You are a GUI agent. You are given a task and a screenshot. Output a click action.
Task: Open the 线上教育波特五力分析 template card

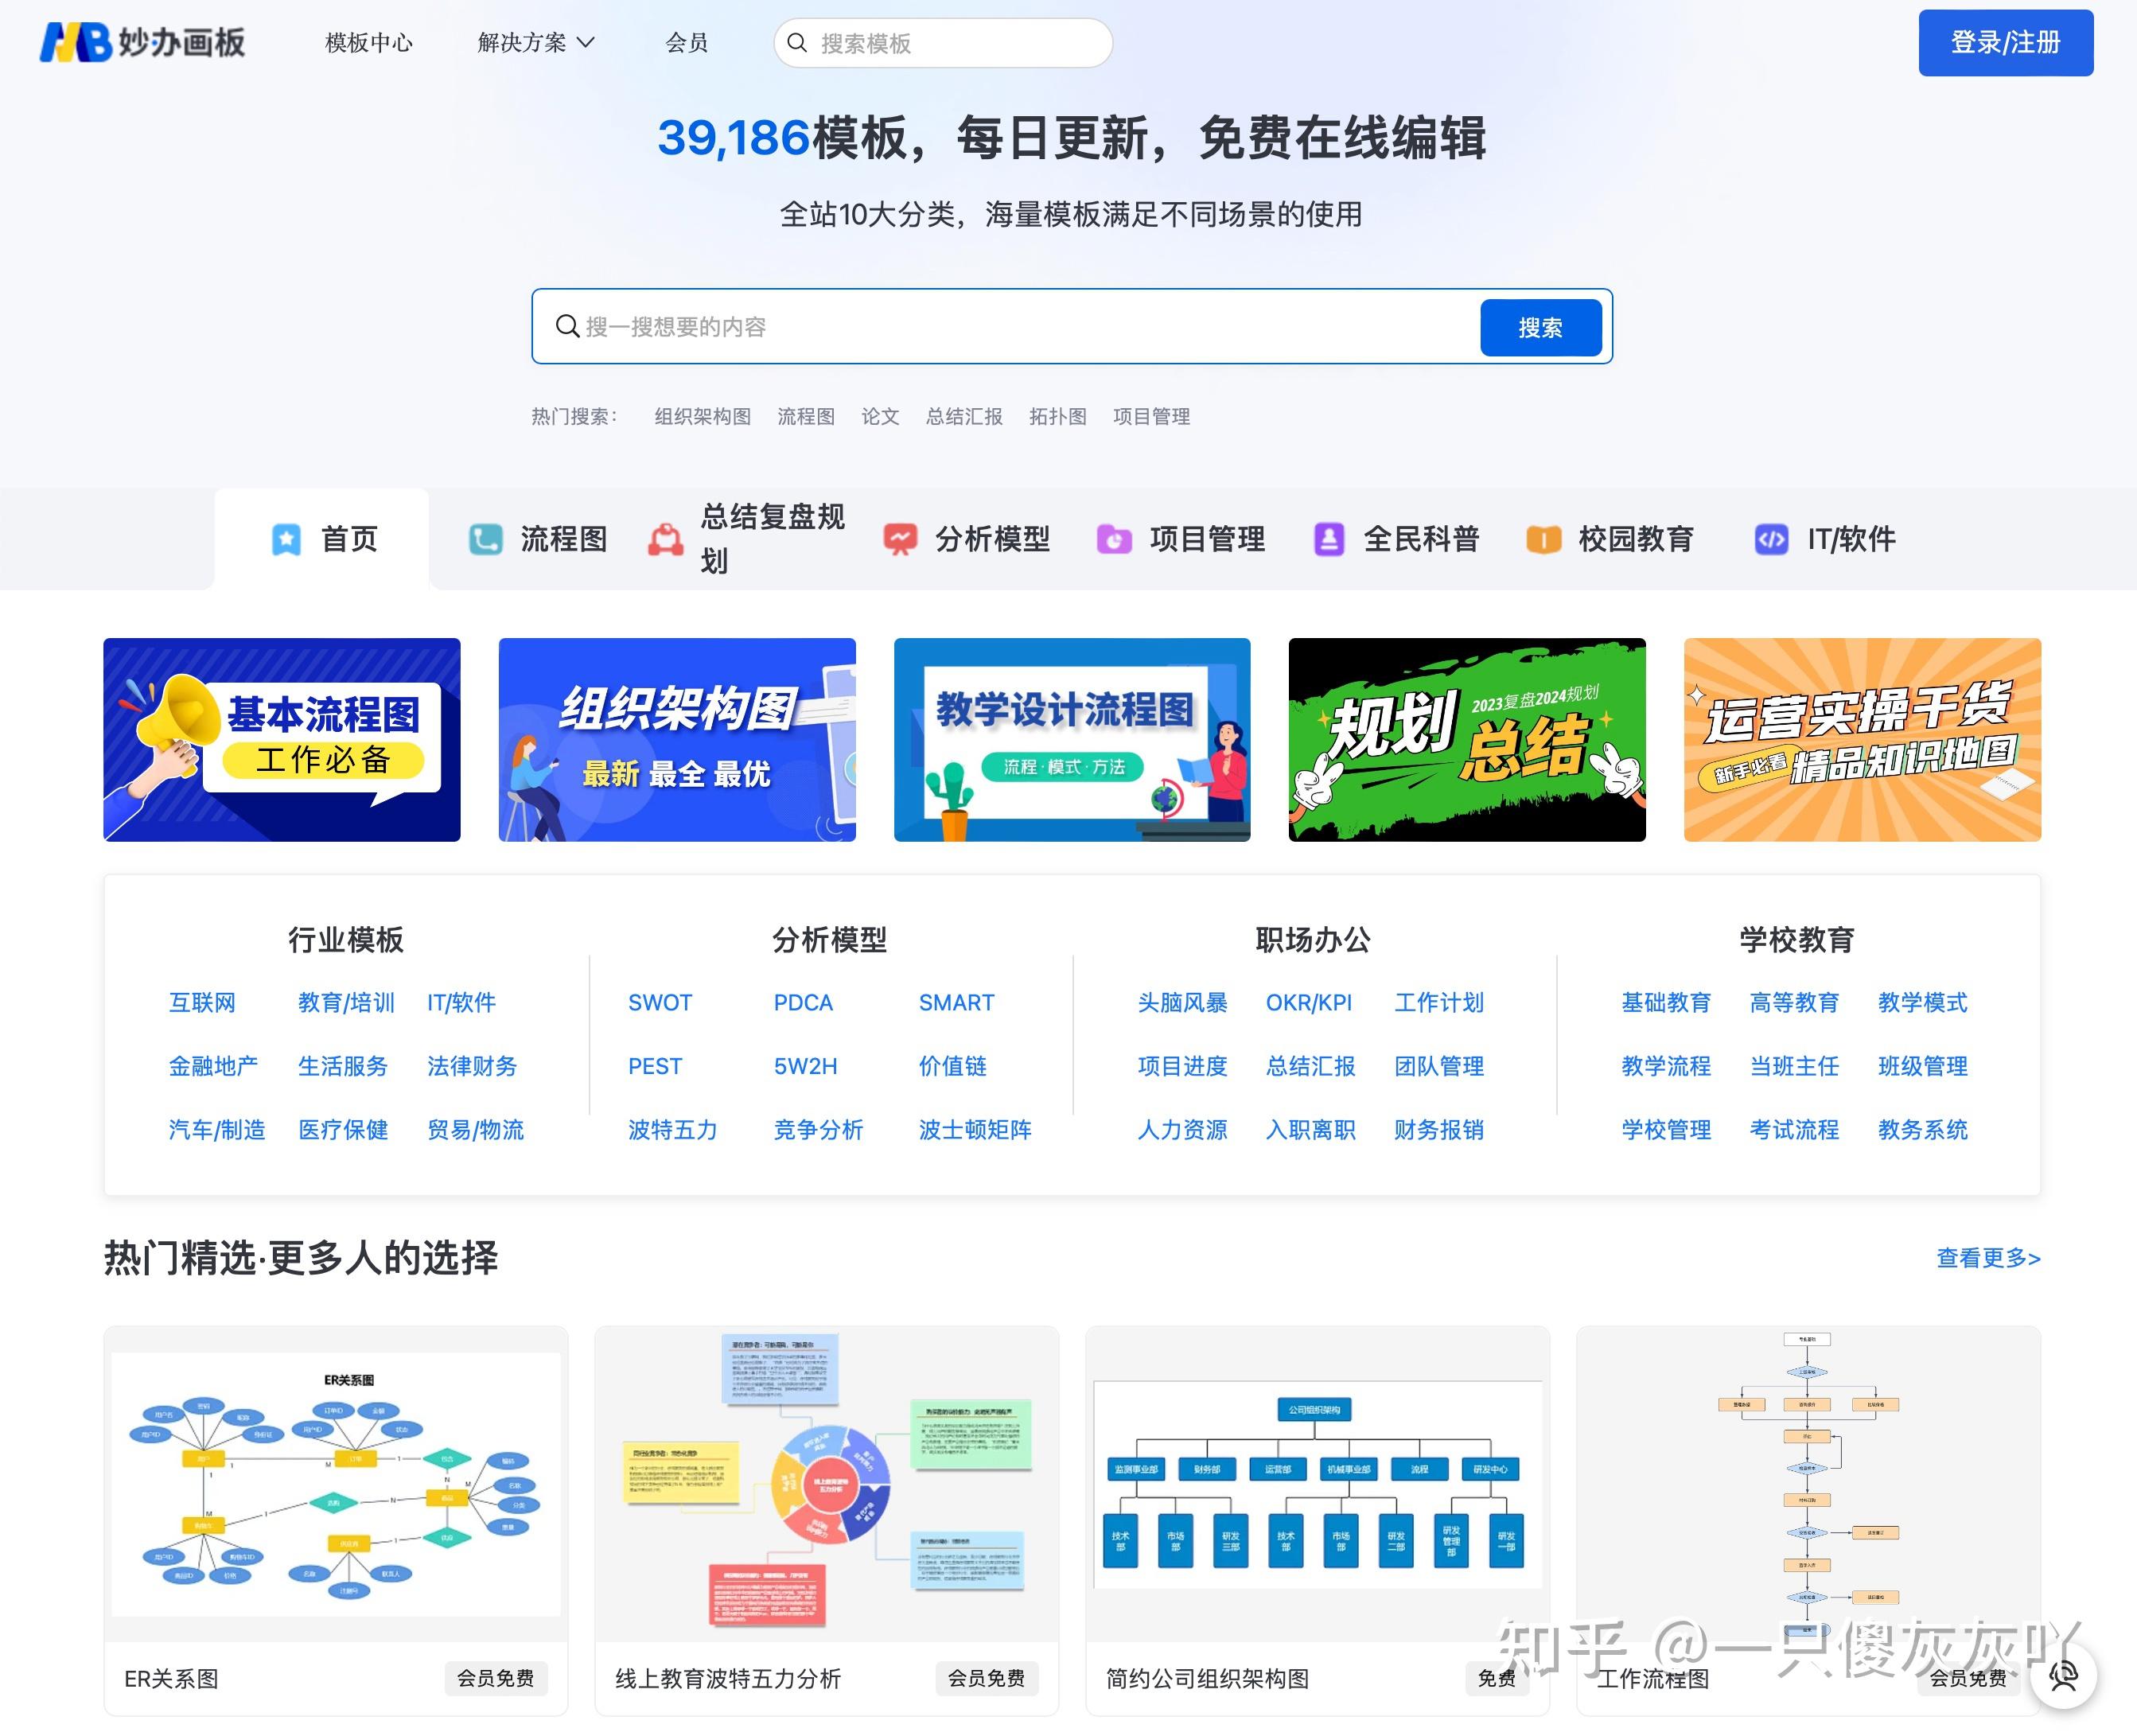[827, 1521]
